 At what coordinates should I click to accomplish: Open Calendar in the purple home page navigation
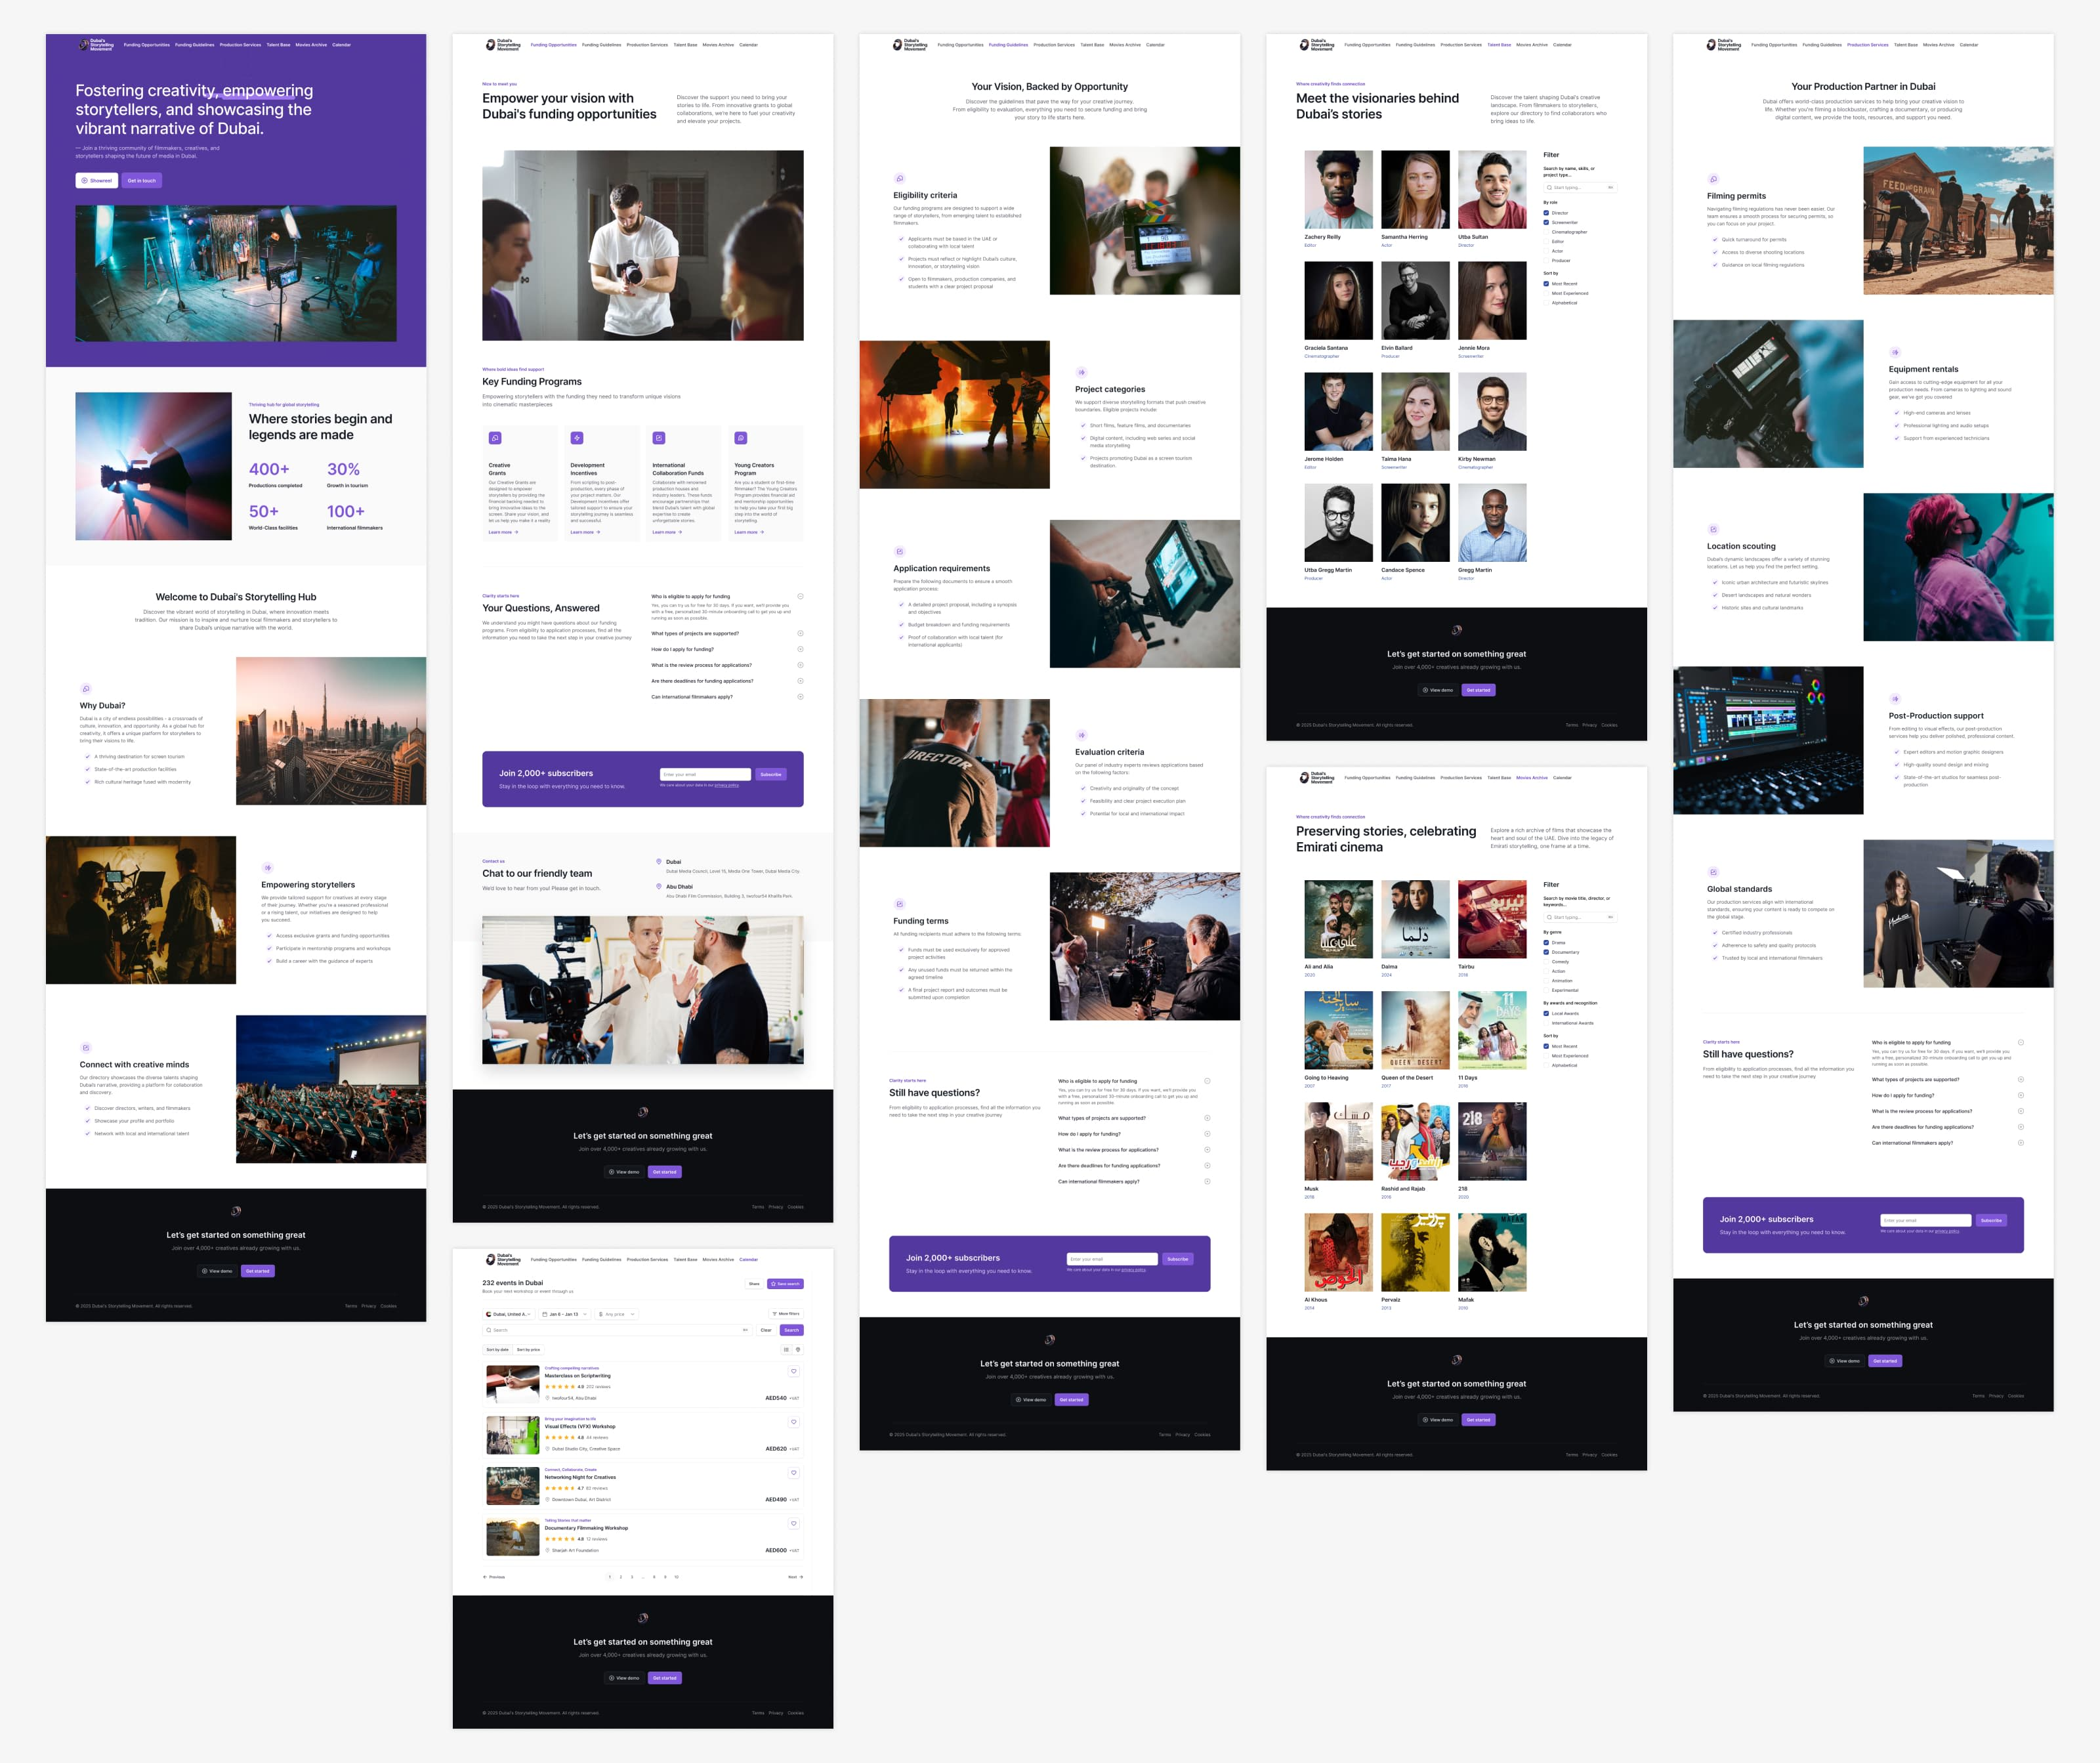(342, 44)
